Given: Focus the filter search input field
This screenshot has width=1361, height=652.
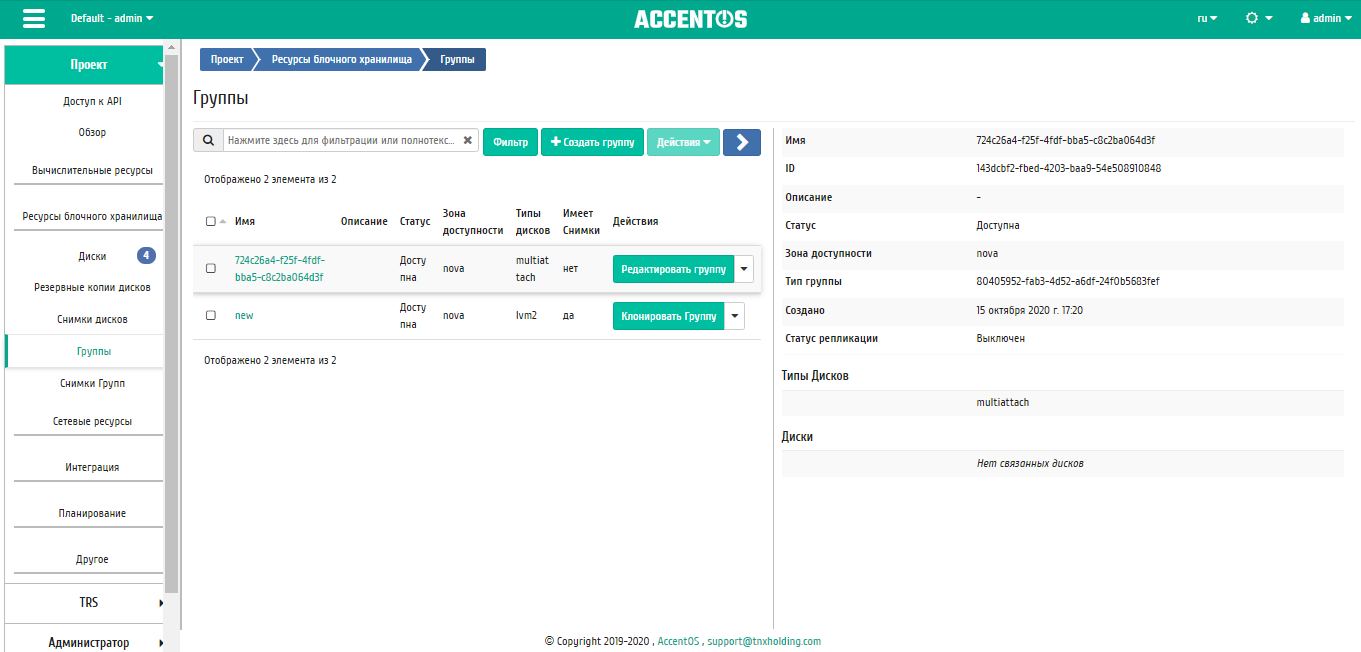Looking at the screenshot, I should pos(342,141).
